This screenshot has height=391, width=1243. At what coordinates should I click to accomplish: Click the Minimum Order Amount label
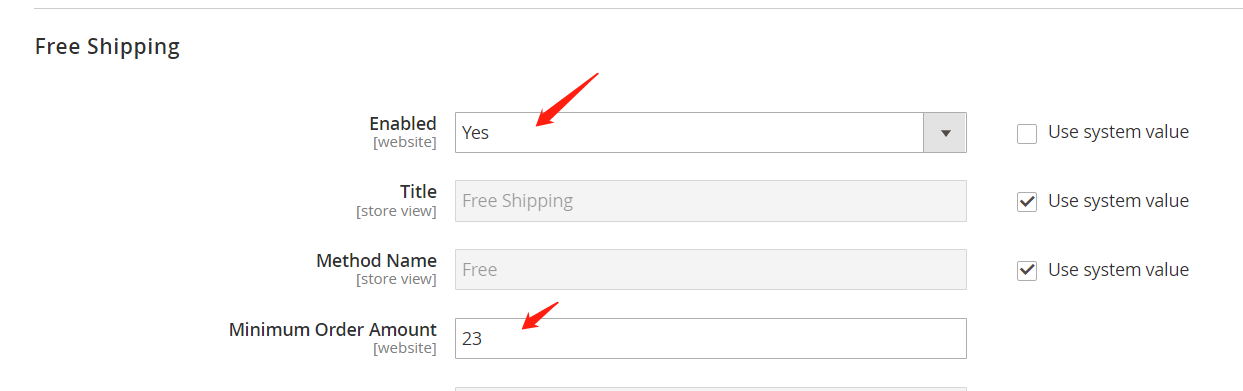tap(333, 329)
